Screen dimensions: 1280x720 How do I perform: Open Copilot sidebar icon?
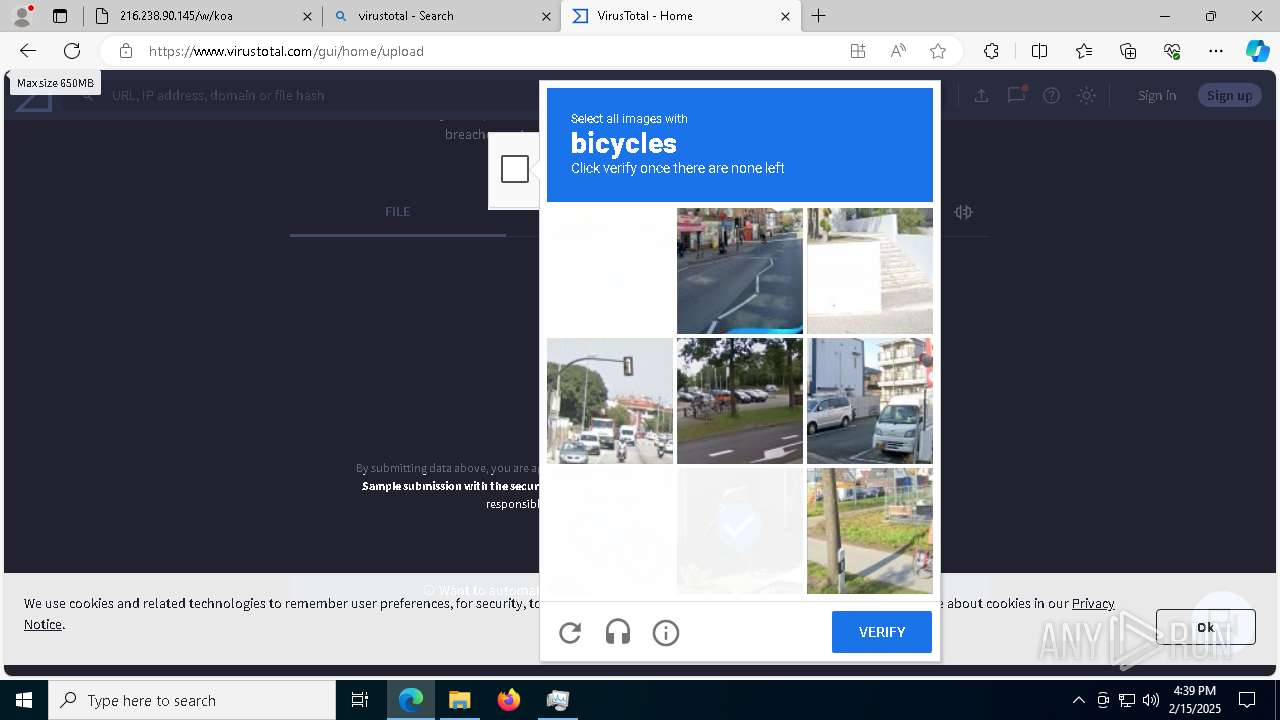click(x=1257, y=51)
